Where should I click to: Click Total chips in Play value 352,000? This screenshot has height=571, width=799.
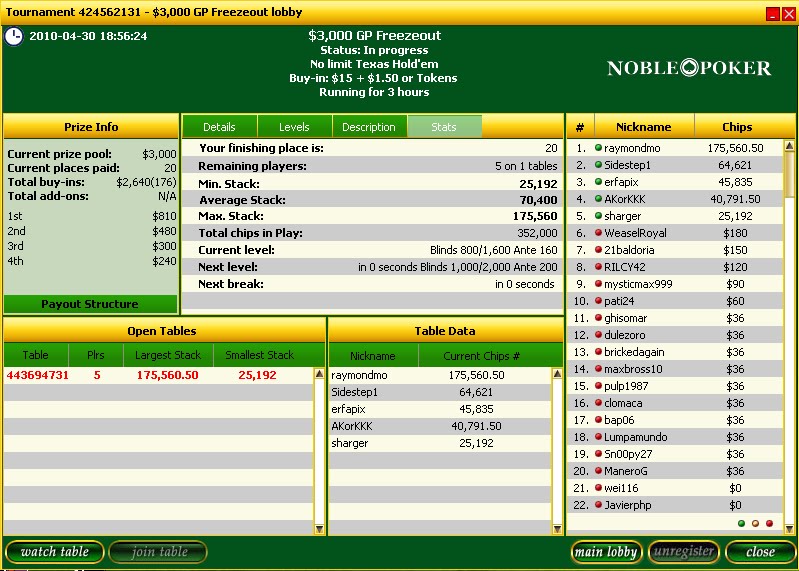pos(537,233)
